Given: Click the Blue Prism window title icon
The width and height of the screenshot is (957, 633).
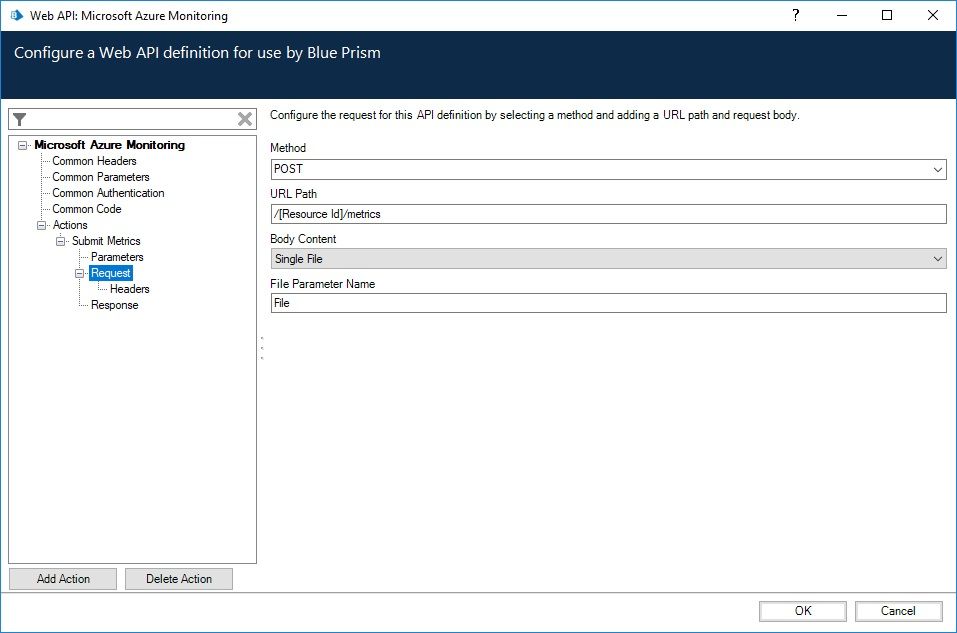Looking at the screenshot, I should click(x=16, y=16).
